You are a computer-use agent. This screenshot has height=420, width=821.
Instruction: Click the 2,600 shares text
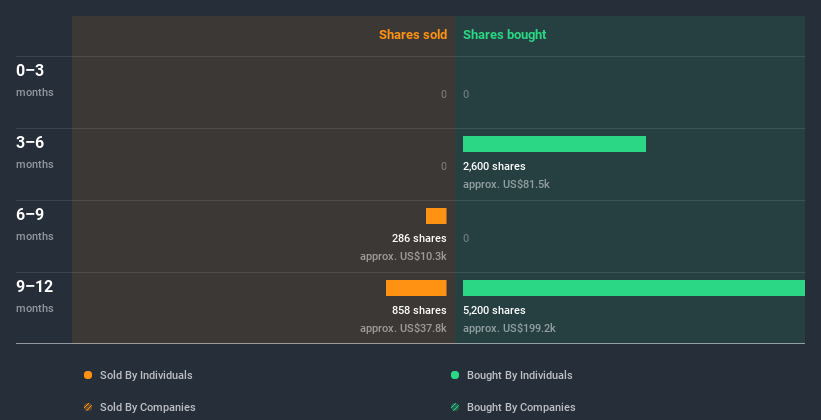(494, 167)
